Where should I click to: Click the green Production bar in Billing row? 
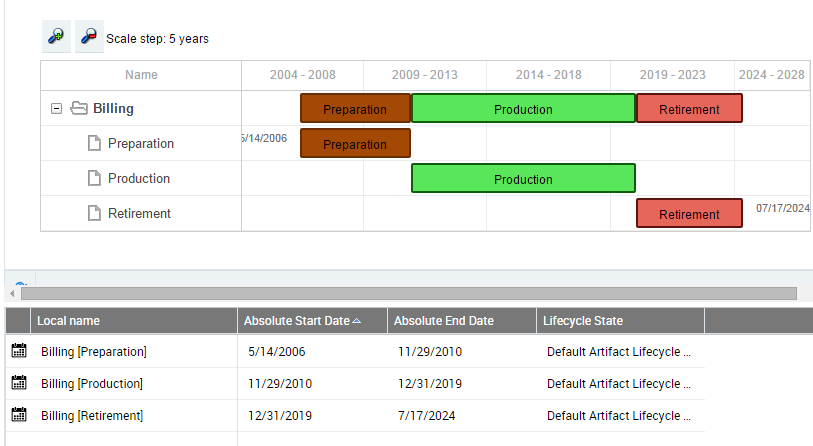(x=523, y=109)
